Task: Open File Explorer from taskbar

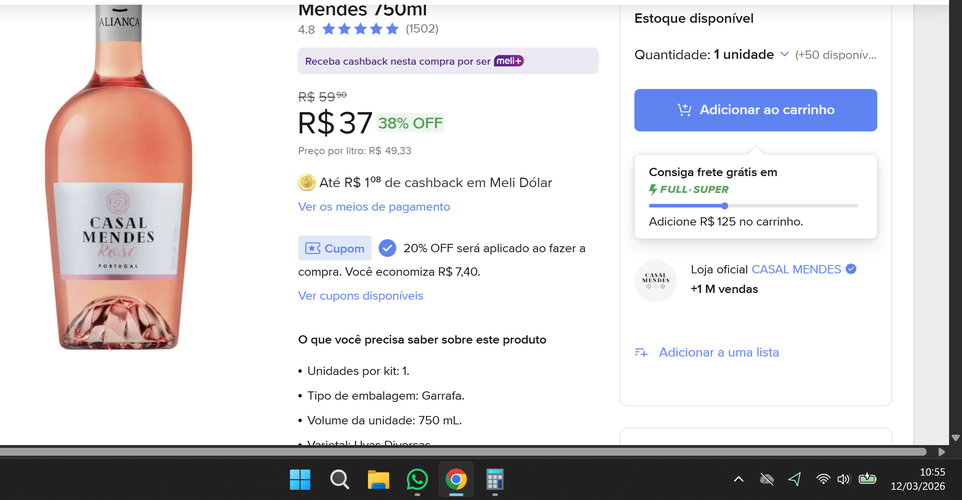Action: [378, 479]
